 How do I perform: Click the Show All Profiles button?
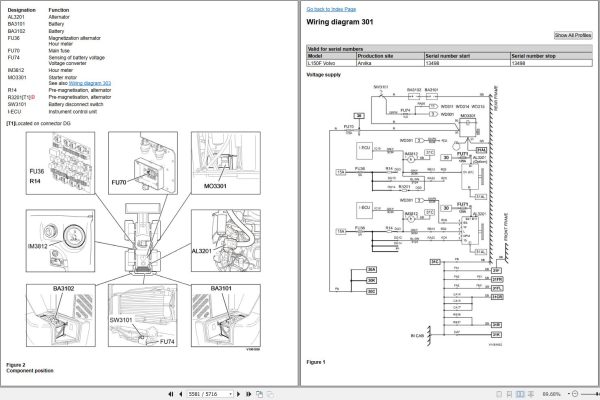573,35
